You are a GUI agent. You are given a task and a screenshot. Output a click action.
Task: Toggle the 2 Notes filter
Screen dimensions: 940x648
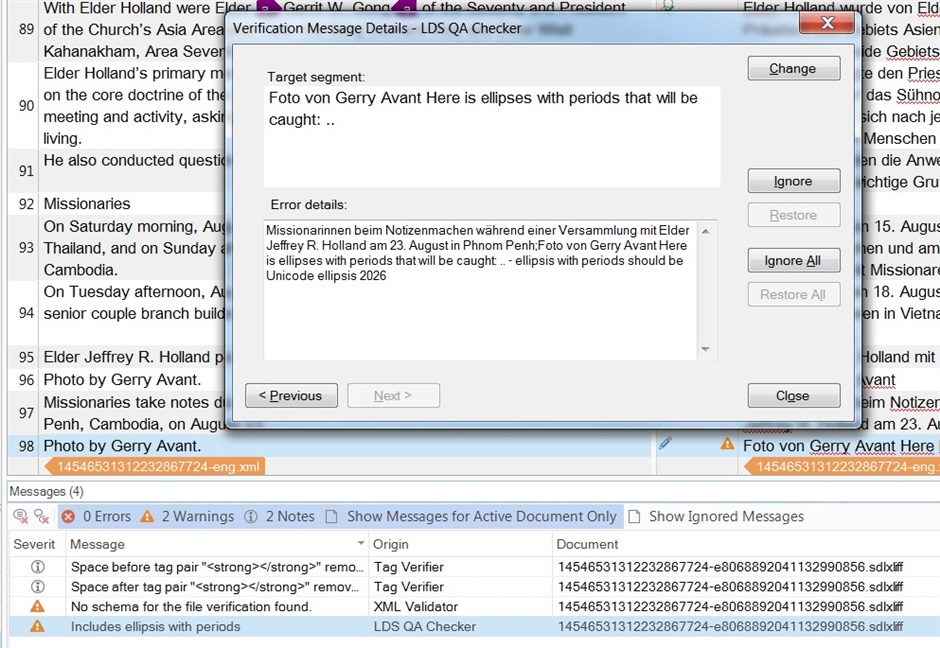280,517
